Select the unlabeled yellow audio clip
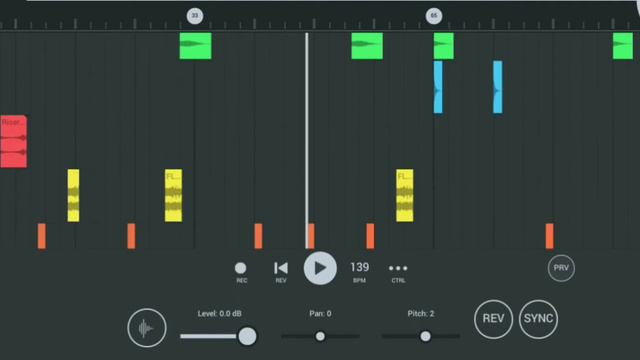This screenshot has height=360, width=640. pyautogui.click(x=73, y=196)
